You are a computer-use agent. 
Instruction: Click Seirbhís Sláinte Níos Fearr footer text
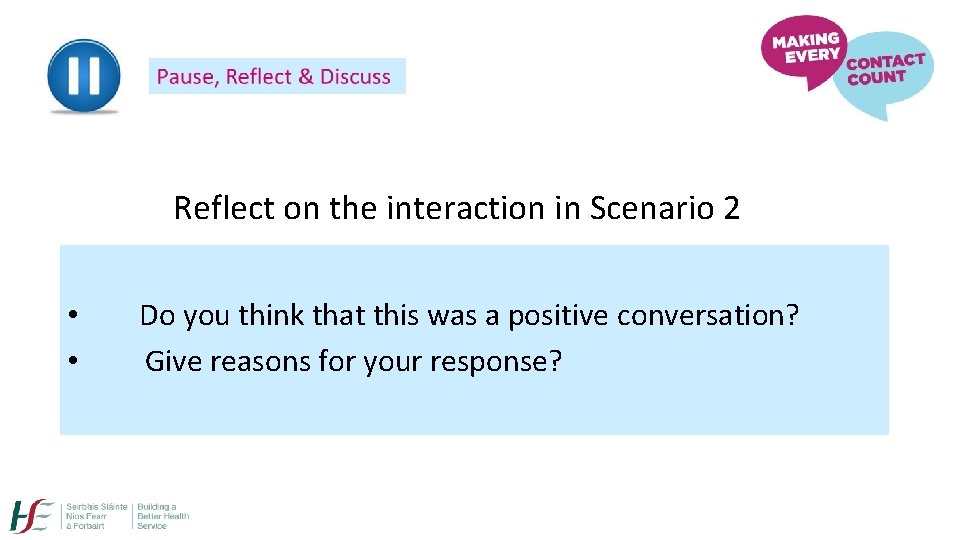click(x=96, y=516)
